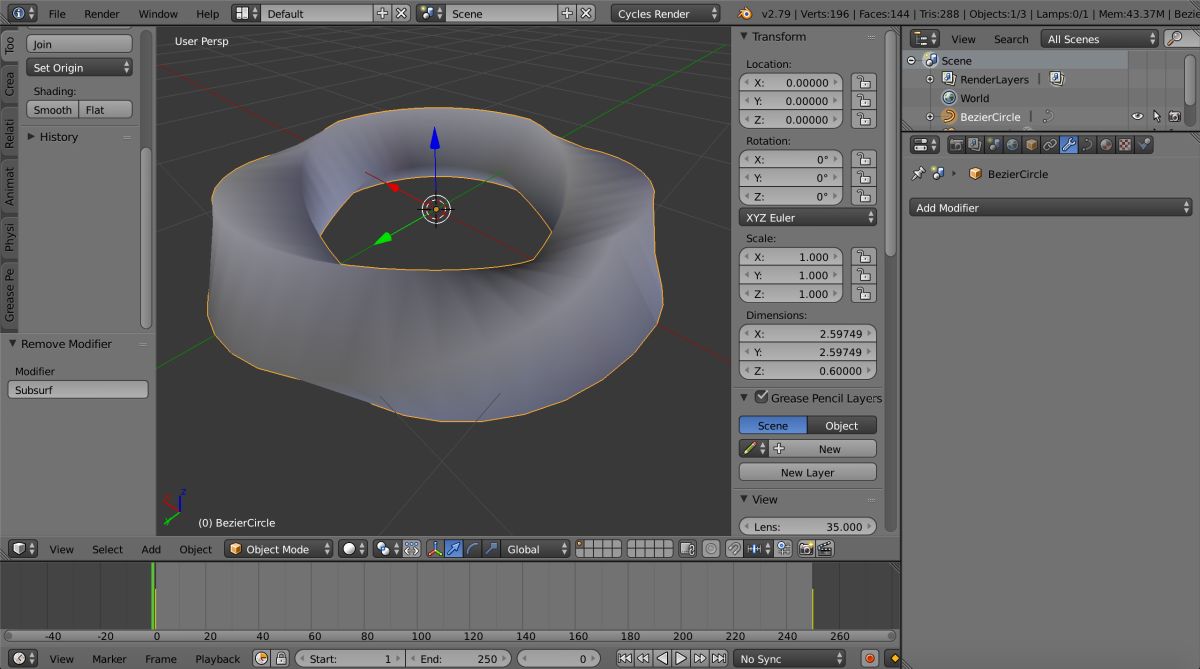This screenshot has height=669, width=1200.
Task: Open the Render menu
Action: tap(102, 14)
